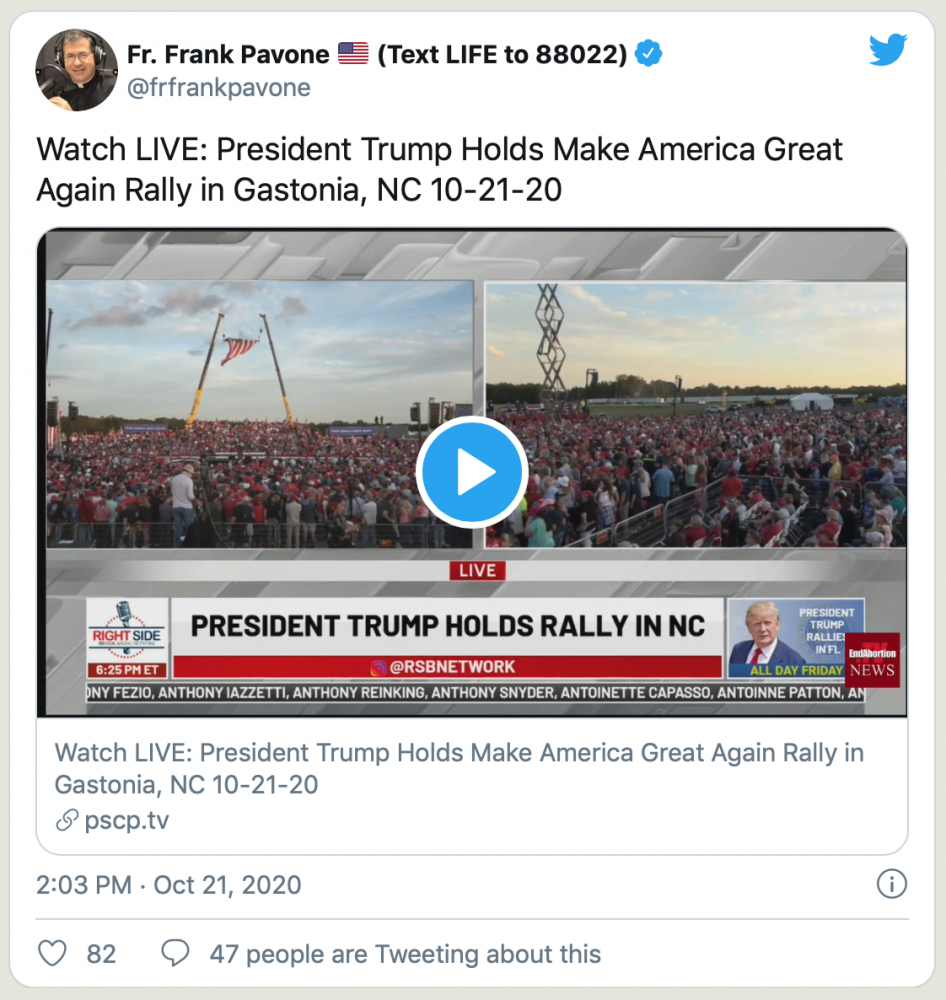Click the chain link icon beside pscp.tv

coord(67,821)
